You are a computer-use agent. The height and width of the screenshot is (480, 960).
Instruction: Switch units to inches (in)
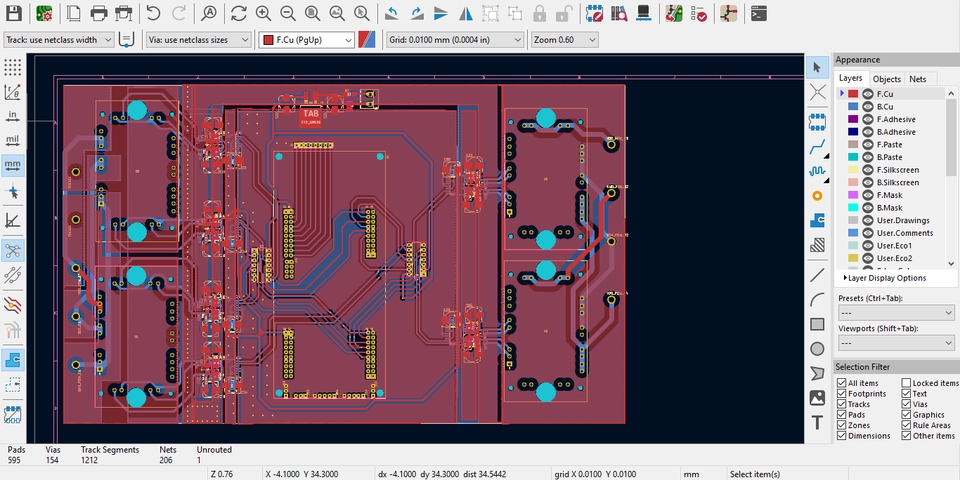(x=13, y=116)
